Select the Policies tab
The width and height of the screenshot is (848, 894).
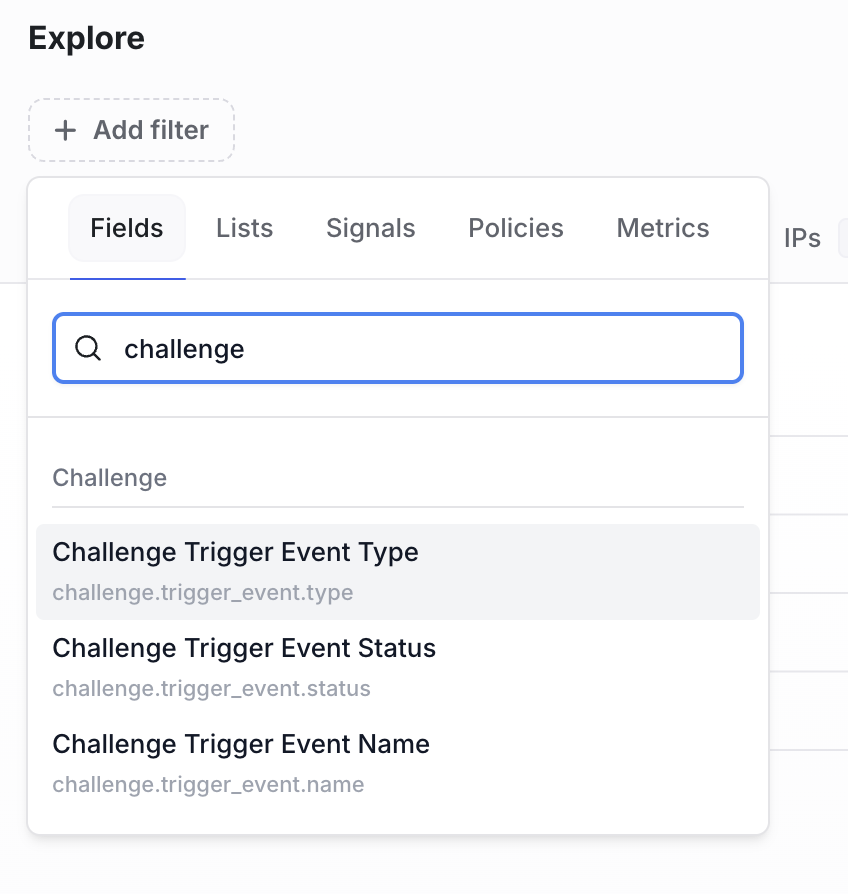(516, 228)
